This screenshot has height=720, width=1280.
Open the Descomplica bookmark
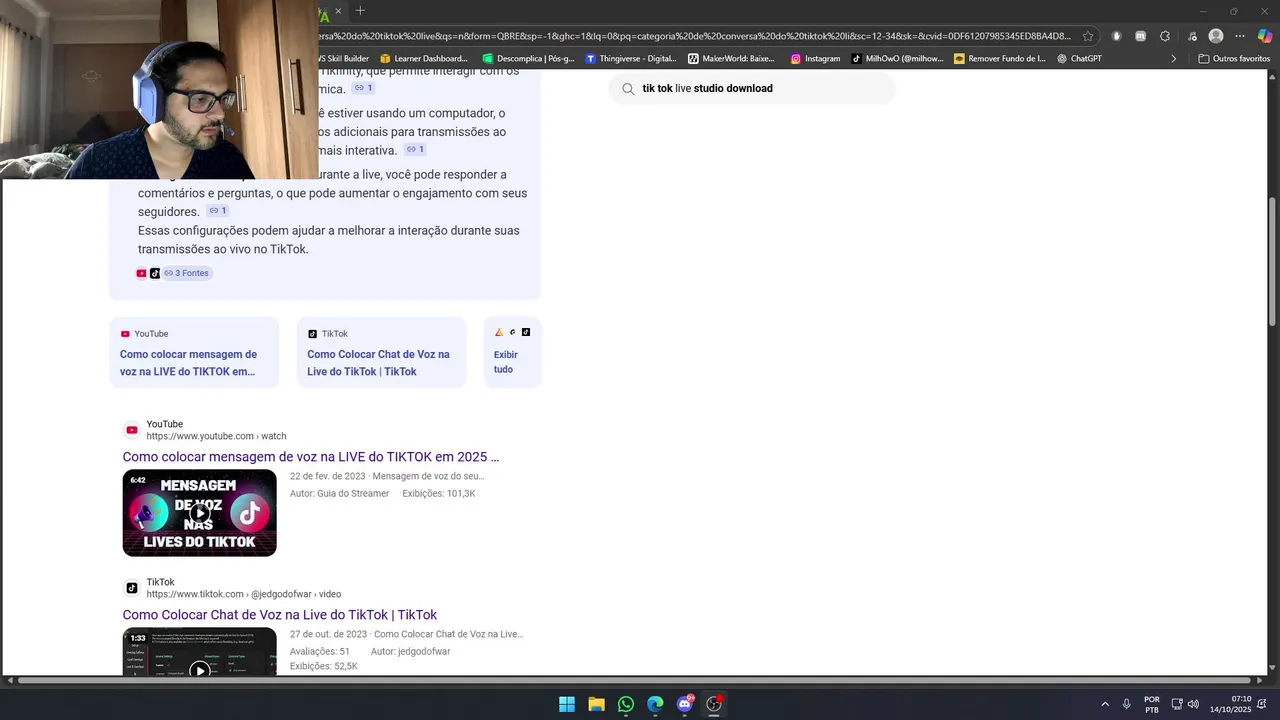pos(528,58)
